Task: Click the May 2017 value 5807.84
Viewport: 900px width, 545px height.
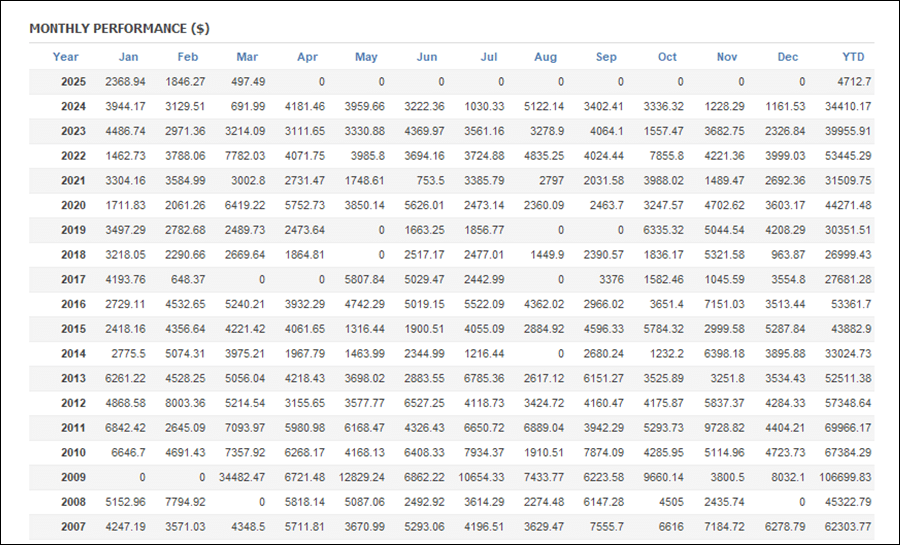Action: pos(364,279)
